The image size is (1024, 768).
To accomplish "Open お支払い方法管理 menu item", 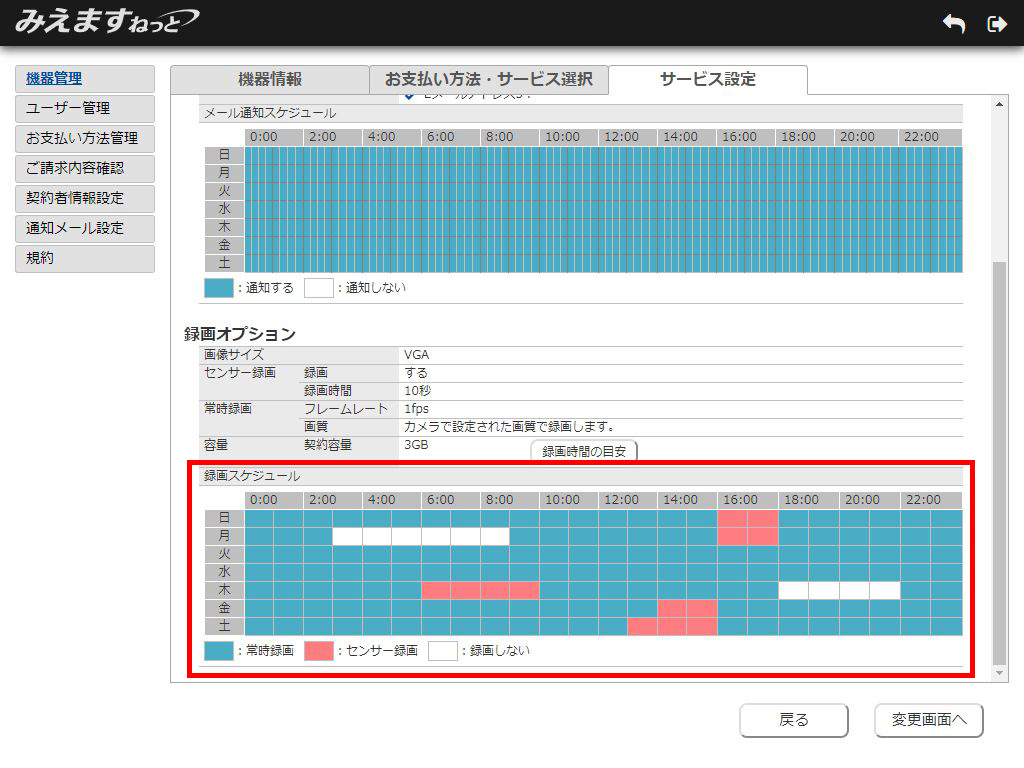I will click(85, 139).
